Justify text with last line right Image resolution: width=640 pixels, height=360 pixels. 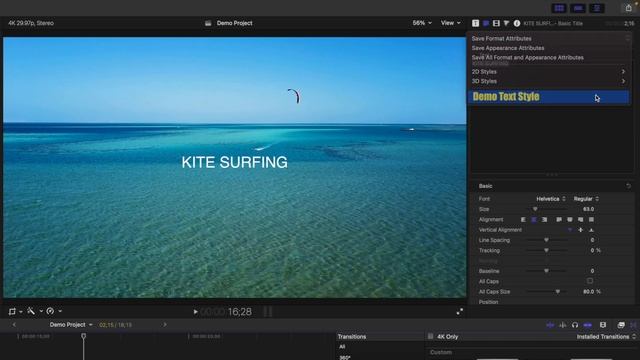click(x=580, y=220)
